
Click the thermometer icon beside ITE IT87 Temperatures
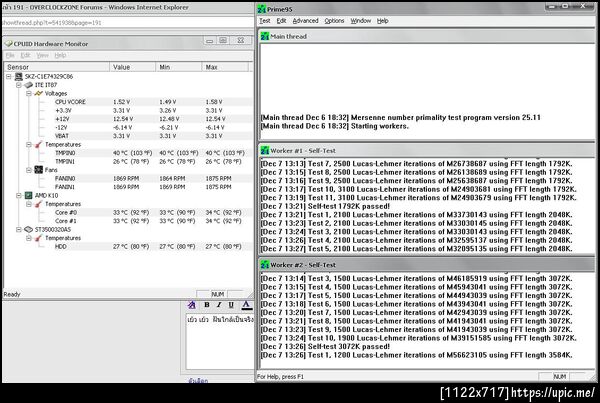pos(39,144)
